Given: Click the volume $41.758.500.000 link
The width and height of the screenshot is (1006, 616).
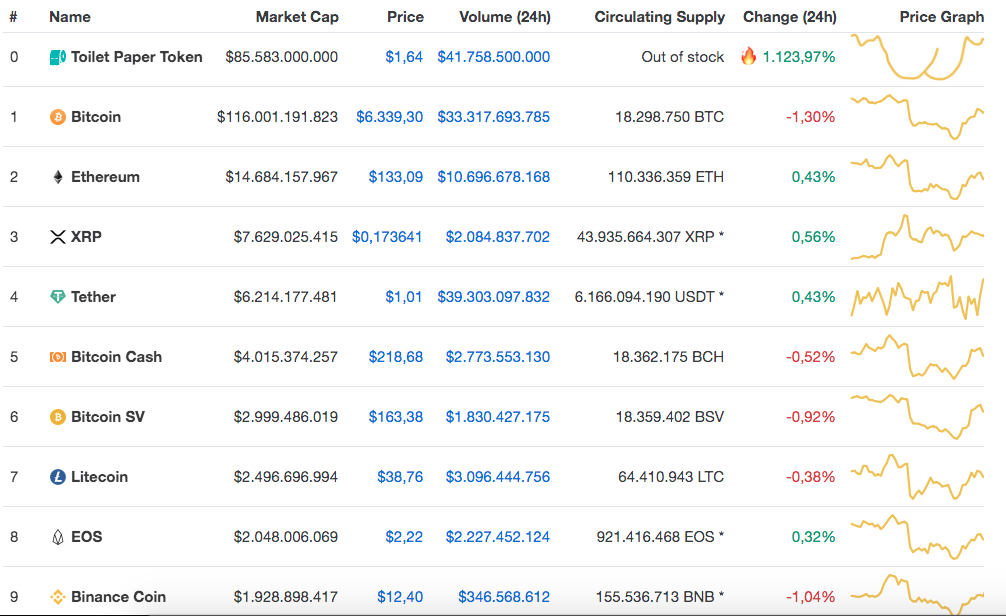Looking at the screenshot, I should tap(493, 57).
